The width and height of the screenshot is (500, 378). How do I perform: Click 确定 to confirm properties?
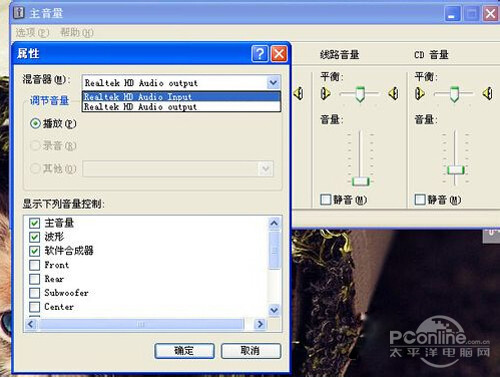184,351
